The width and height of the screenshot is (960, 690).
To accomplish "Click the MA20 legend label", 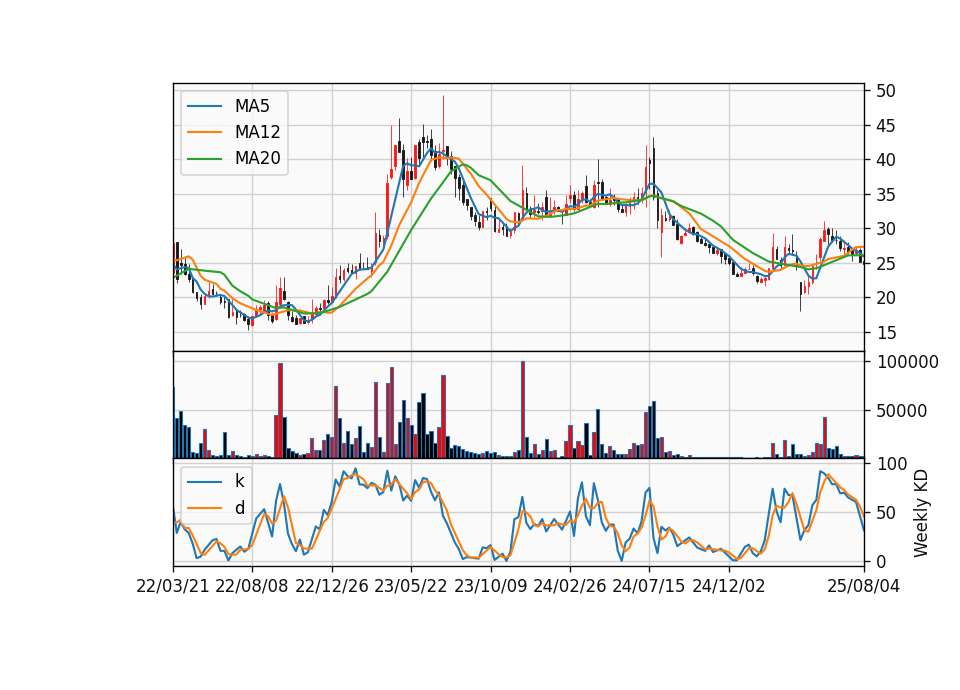I will 257,158.
